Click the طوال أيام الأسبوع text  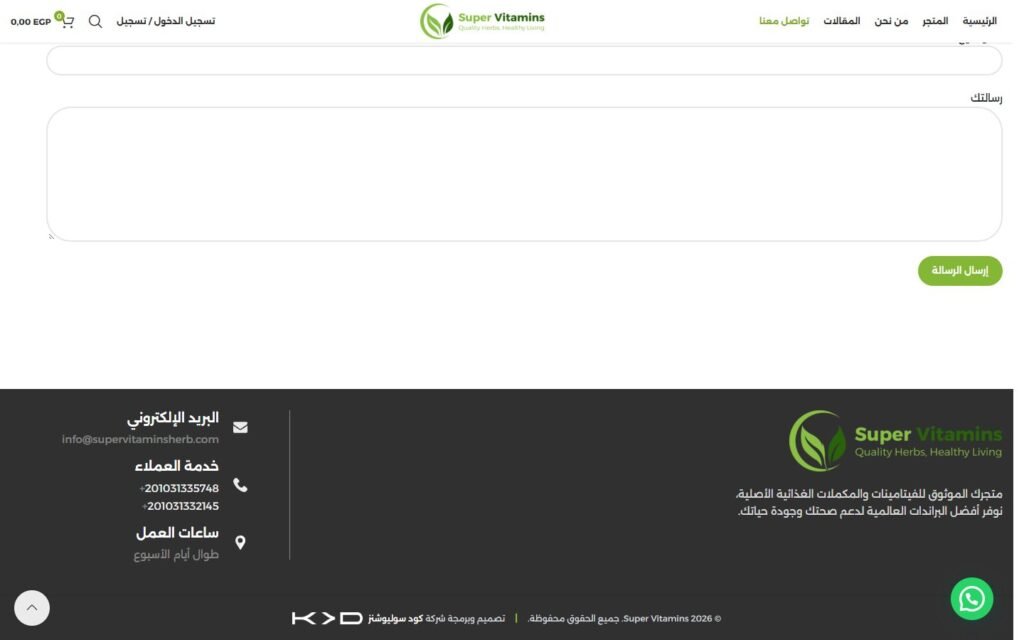pos(176,554)
